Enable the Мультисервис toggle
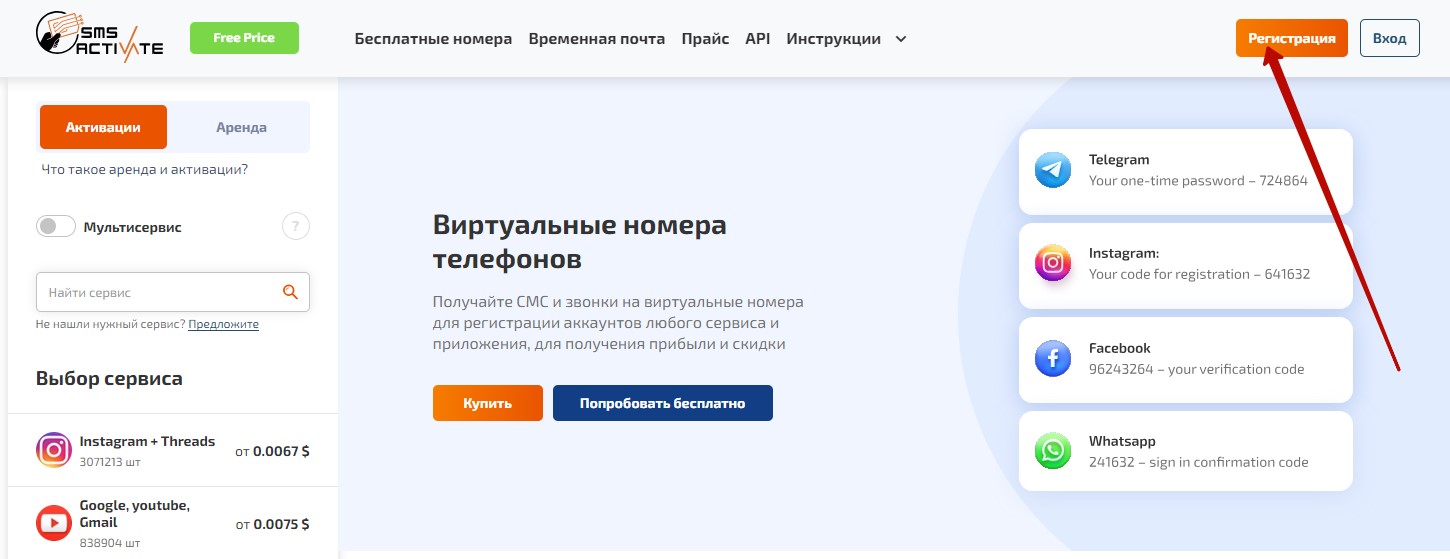The width and height of the screenshot is (1450, 559). pos(56,227)
